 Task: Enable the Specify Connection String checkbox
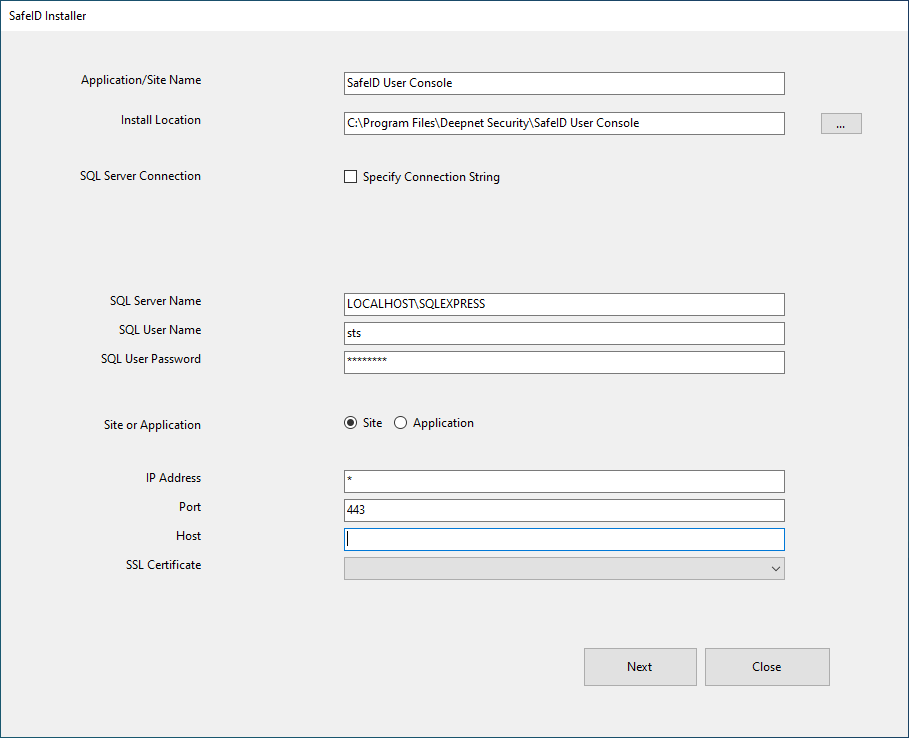350,177
